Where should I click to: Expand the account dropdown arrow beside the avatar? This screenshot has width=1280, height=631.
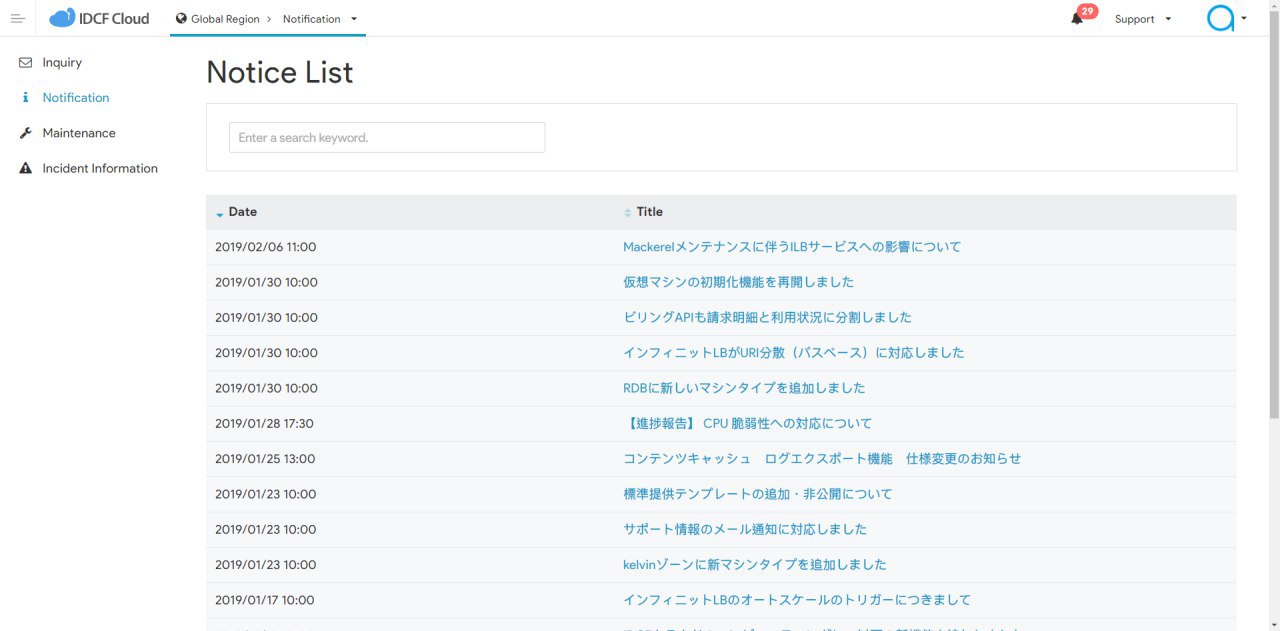coord(1244,18)
